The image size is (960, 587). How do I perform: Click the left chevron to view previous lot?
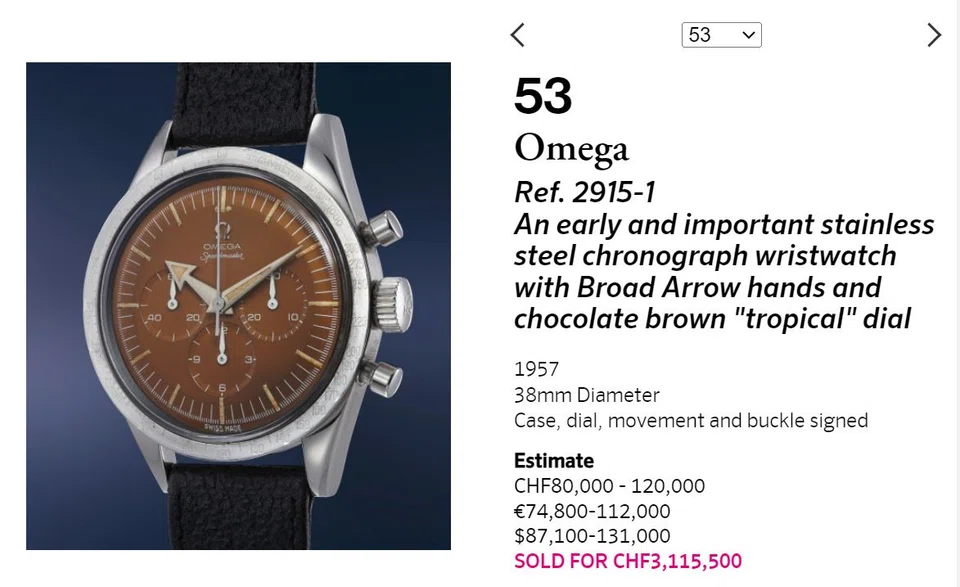pyautogui.click(x=517, y=35)
